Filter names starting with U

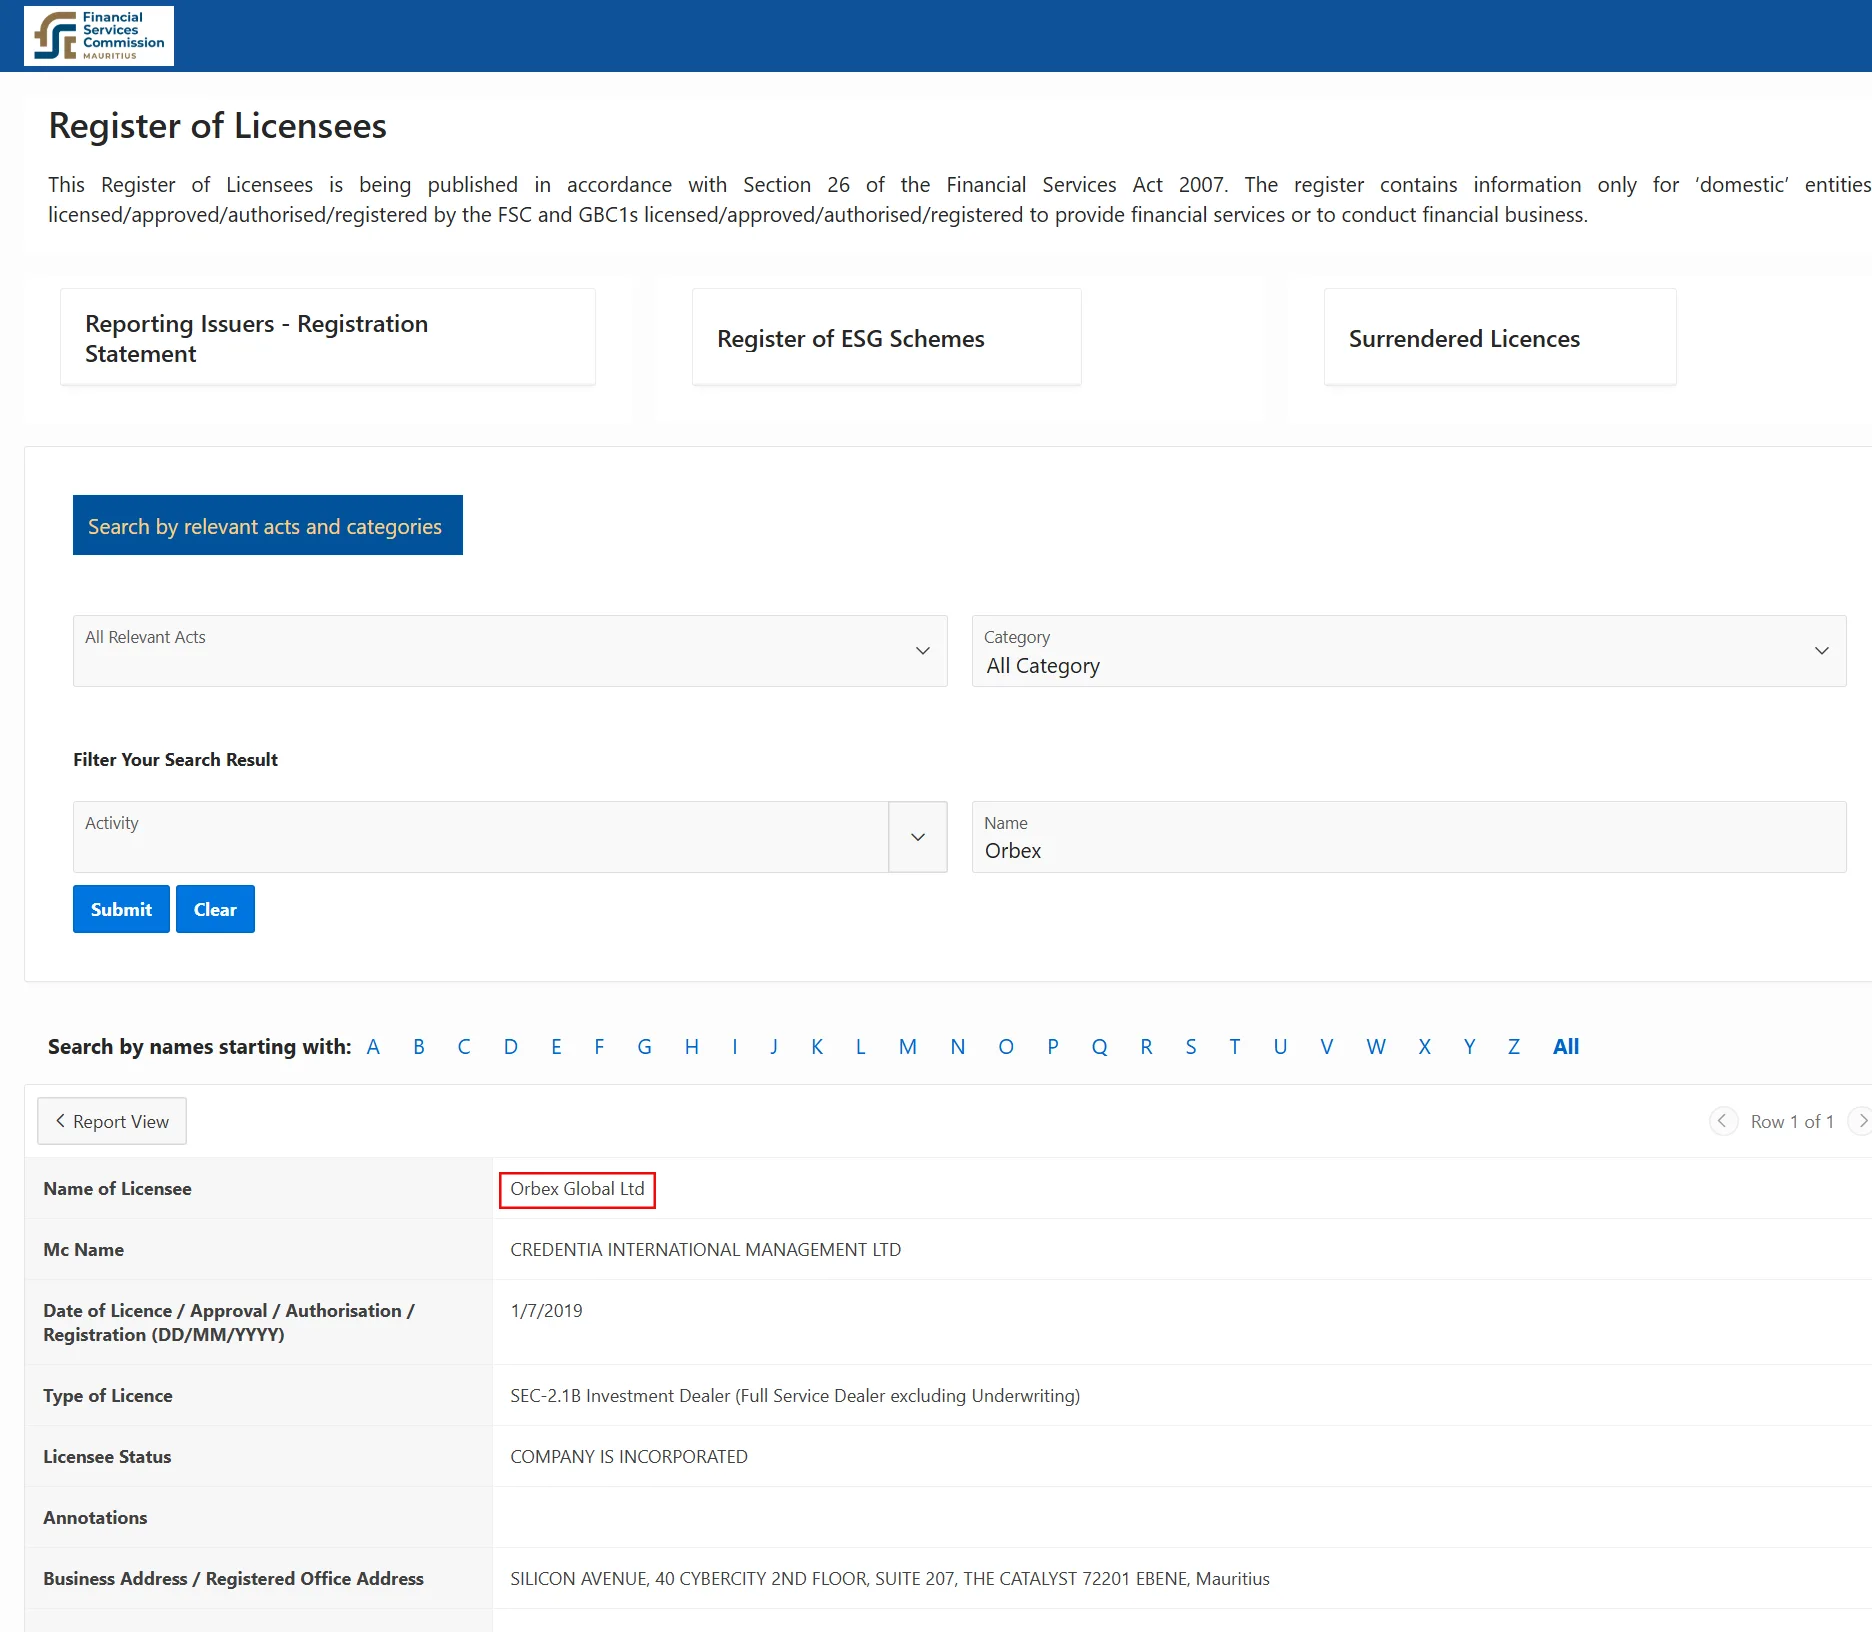pyautogui.click(x=1280, y=1047)
